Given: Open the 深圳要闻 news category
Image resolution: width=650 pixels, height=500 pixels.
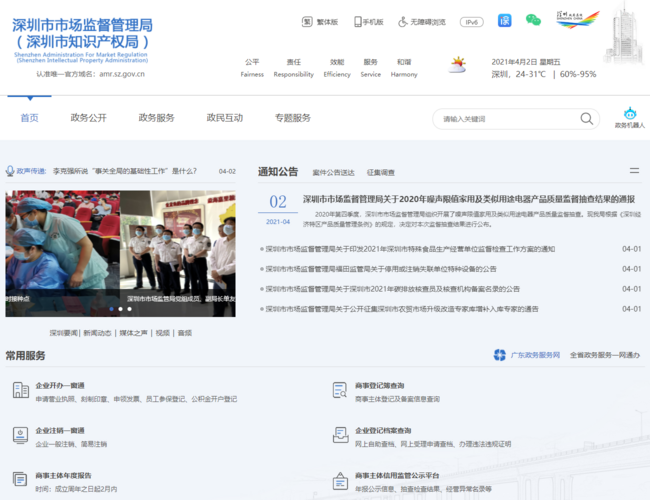Looking at the screenshot, I should coord(63,333).
